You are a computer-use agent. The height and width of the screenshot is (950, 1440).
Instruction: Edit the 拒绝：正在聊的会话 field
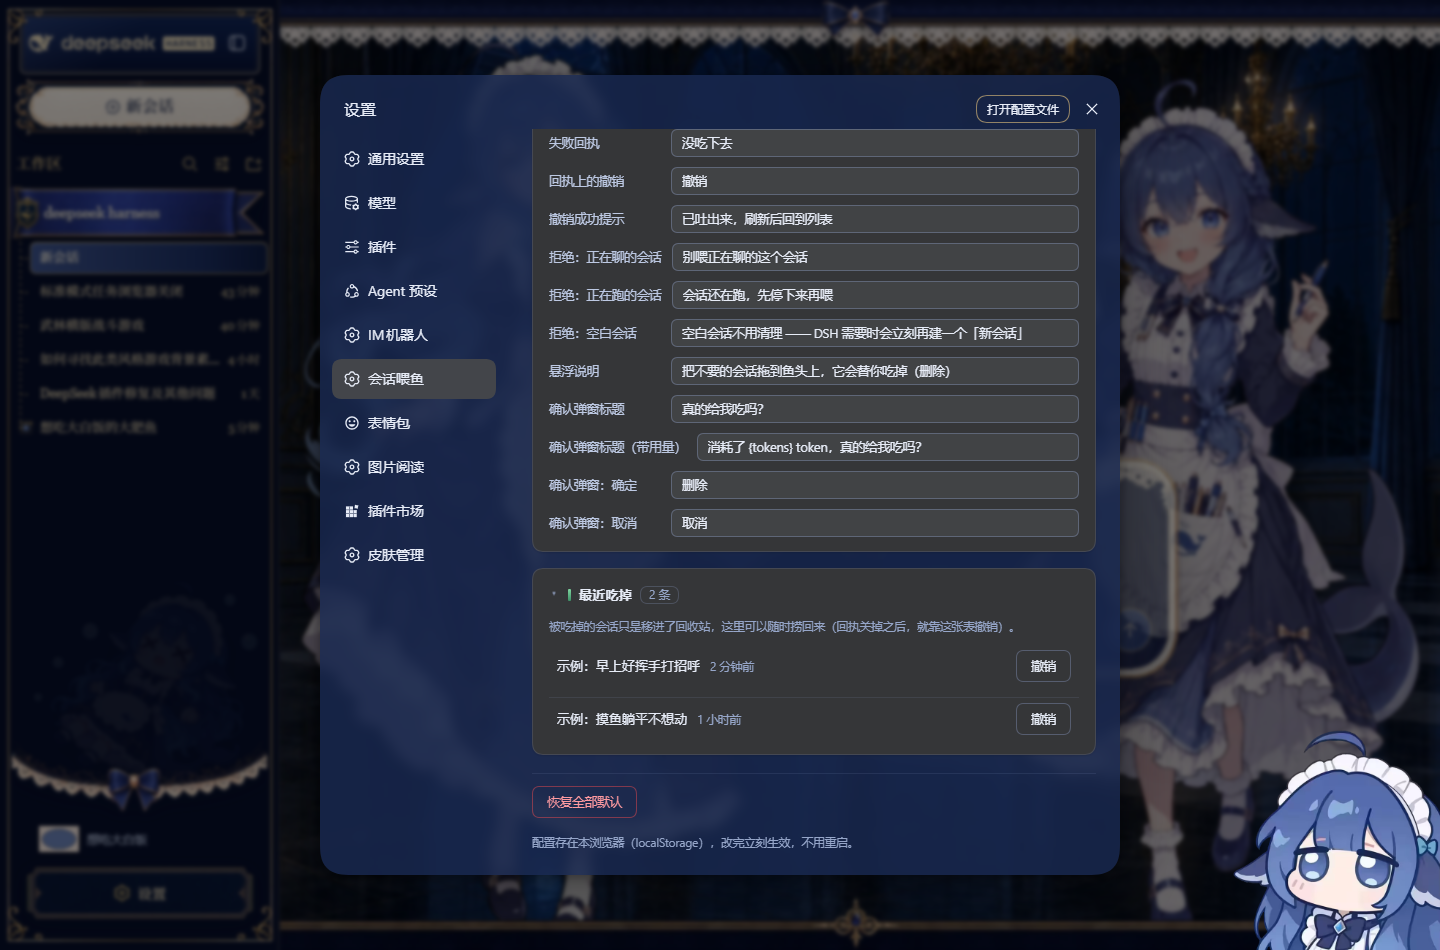click(x=875, y=257)
